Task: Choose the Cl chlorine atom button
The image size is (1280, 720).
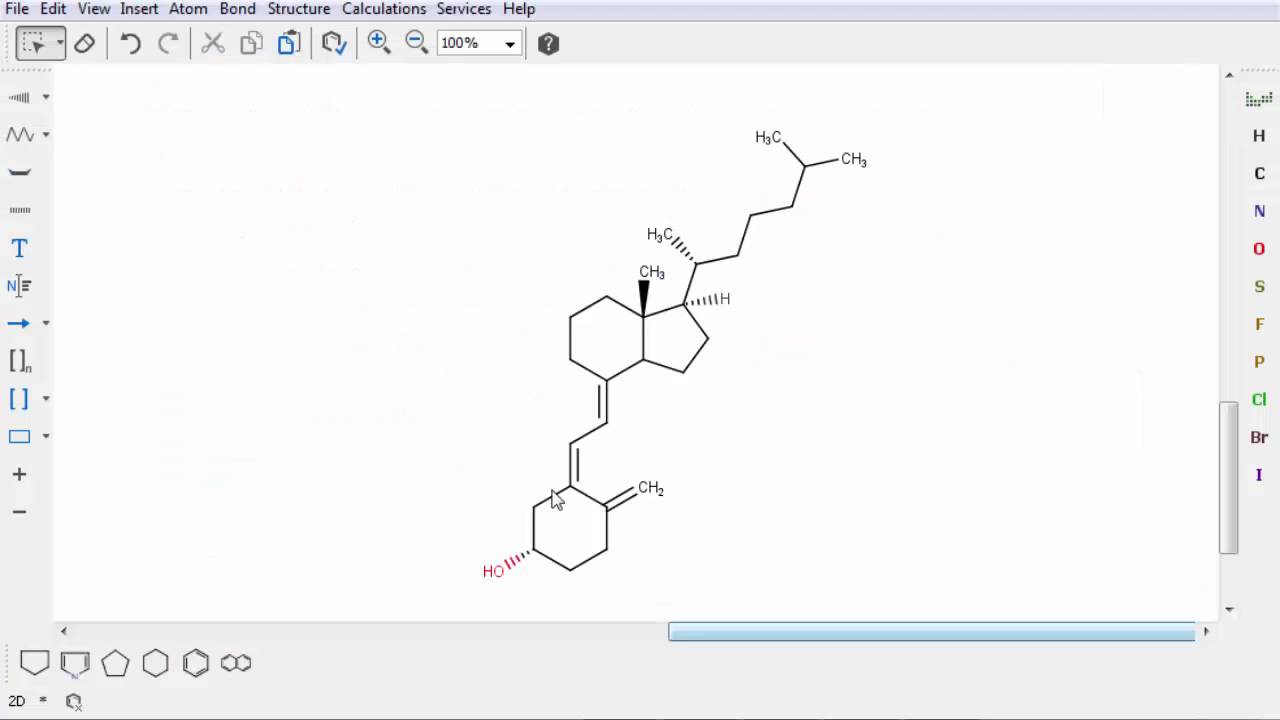Action: point(1259,400)
